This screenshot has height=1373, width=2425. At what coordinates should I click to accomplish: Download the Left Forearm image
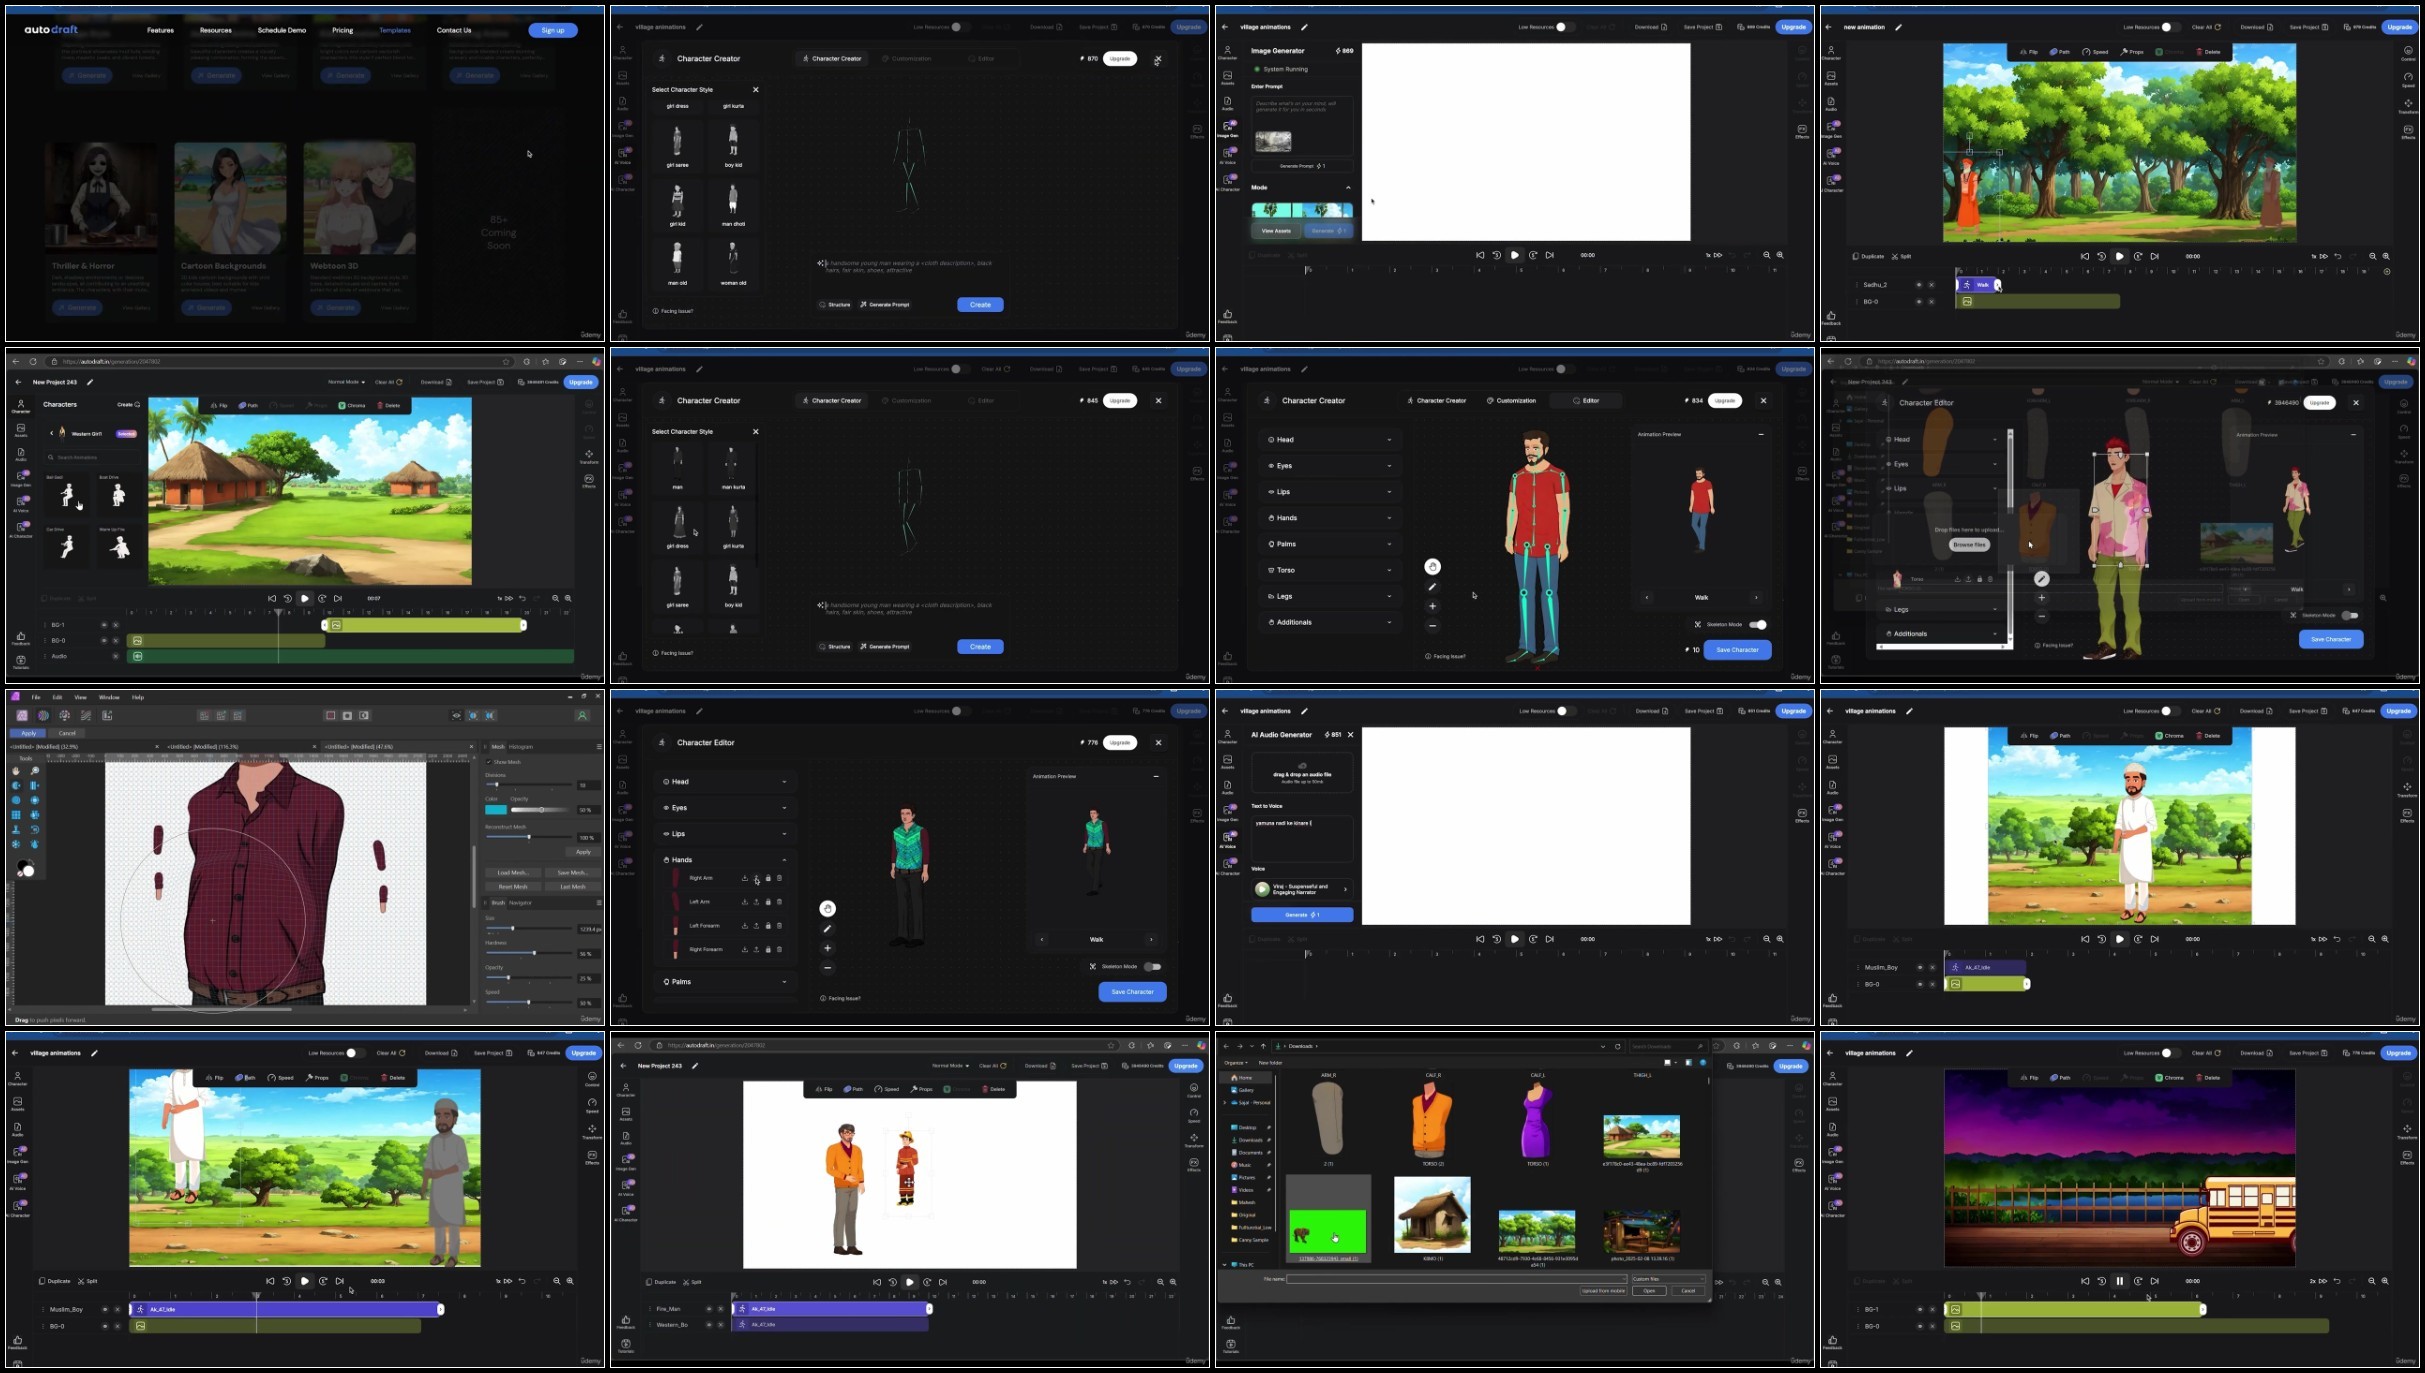tap(745, 926)
